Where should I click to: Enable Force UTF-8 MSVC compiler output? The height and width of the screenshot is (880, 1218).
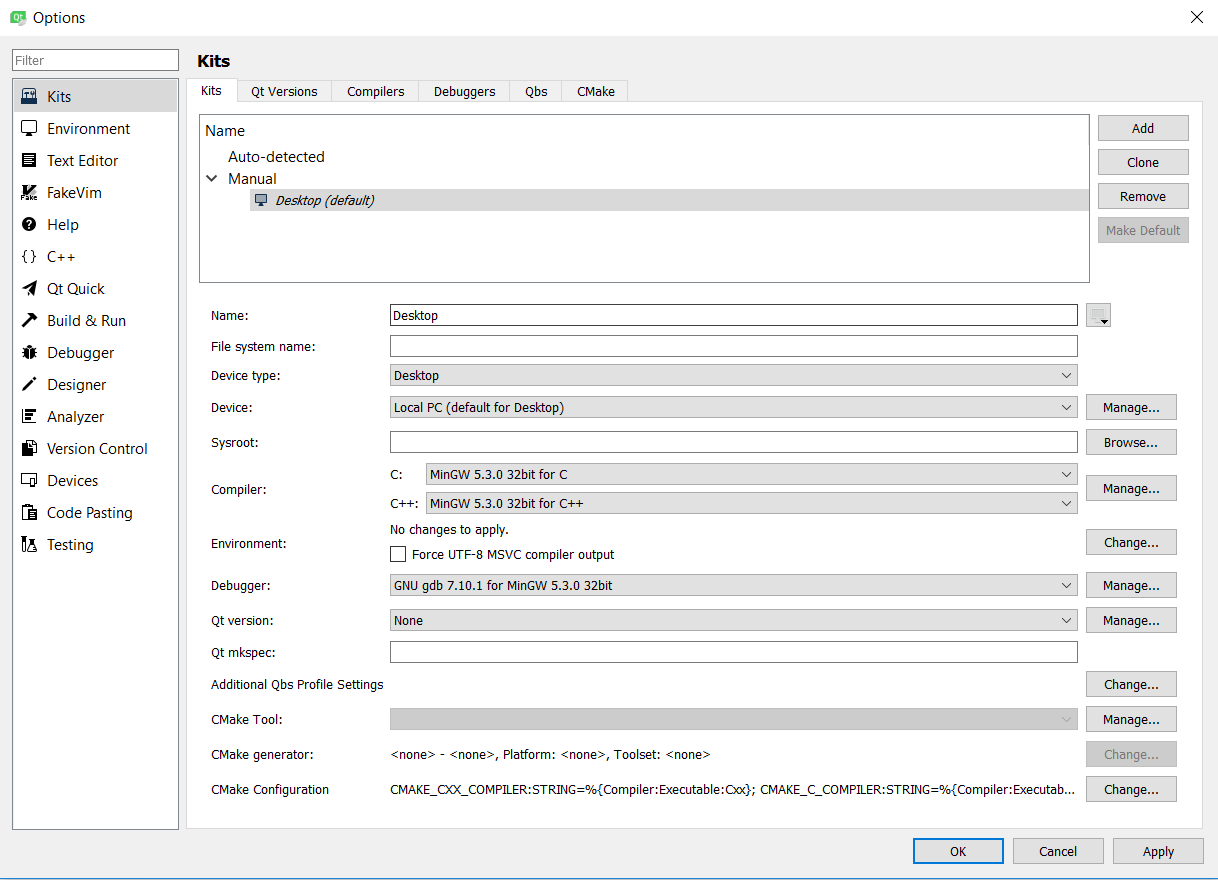coord(398,554)
